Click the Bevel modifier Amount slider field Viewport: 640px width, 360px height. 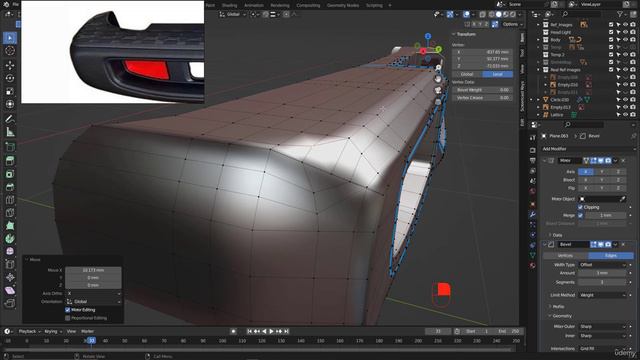coord(602,273)
